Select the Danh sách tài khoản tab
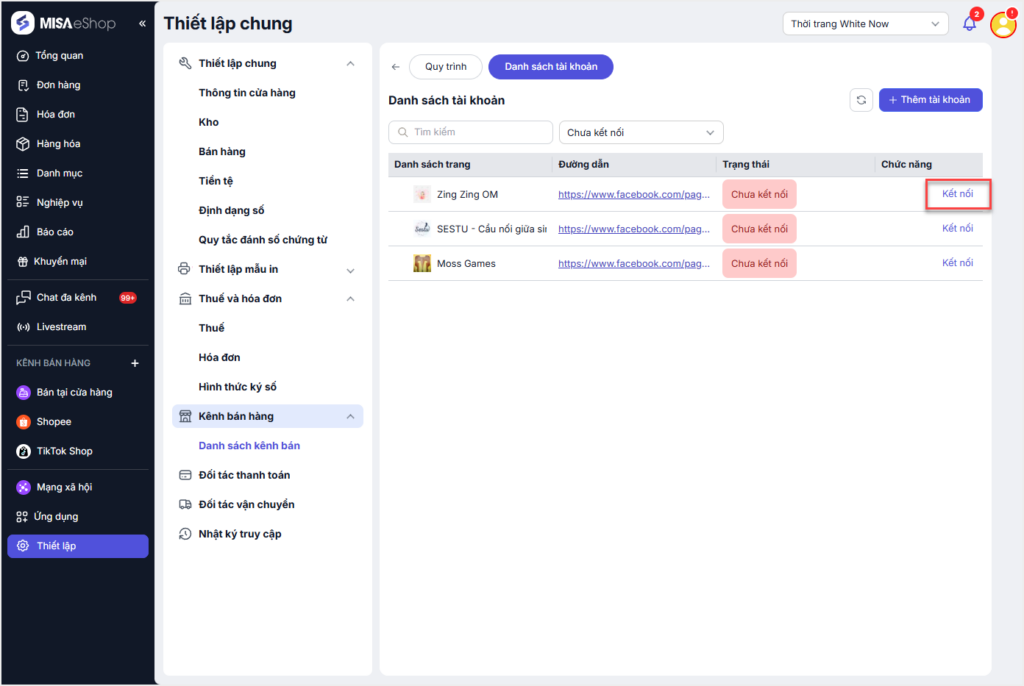Image resolution: width=1024 pixels, height=686 pixels. point(550,67)
